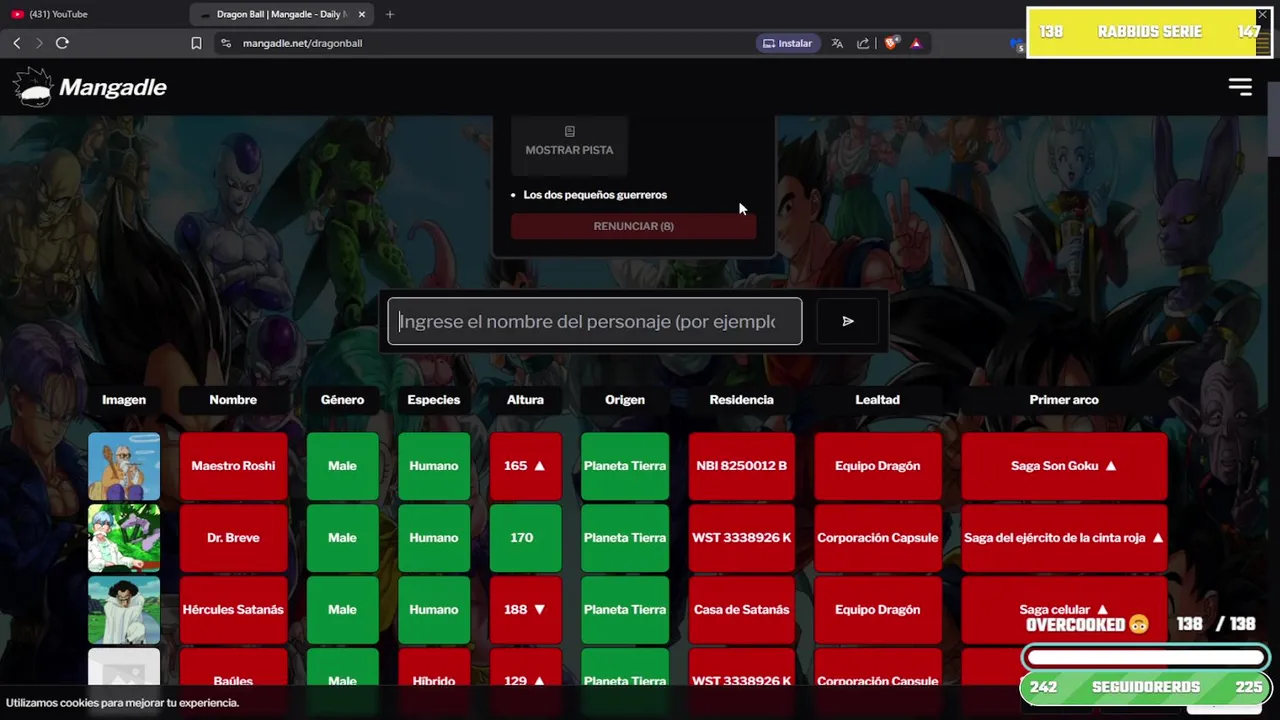This screenshot has width=1280, height=720.
Task: Reload the page with refresh icon
Action: tap(62, 43)
